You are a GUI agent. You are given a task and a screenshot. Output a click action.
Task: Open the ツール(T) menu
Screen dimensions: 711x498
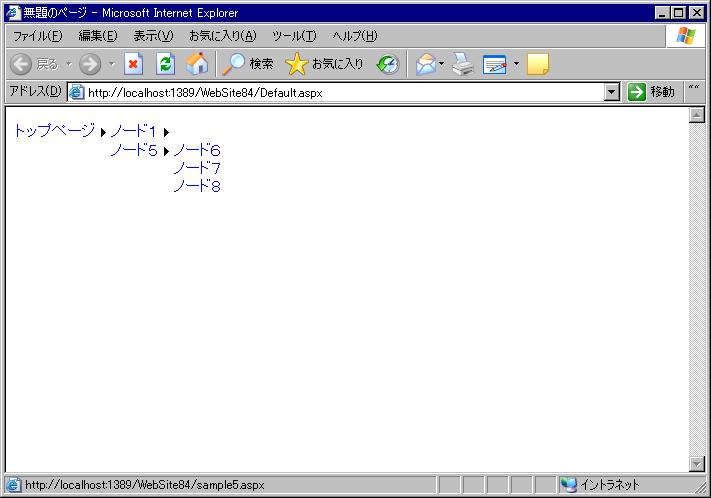(x=294, y=36)
